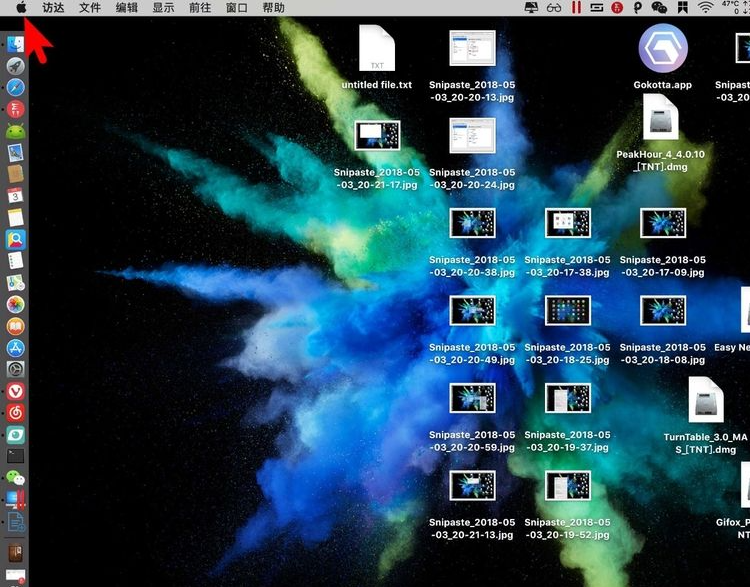Select Snipaste_2018-05-03_20-20-13.jpg thumbnail
Image resolution: width=750 pixels, height=587 pixels.
[x=472, y=50]
